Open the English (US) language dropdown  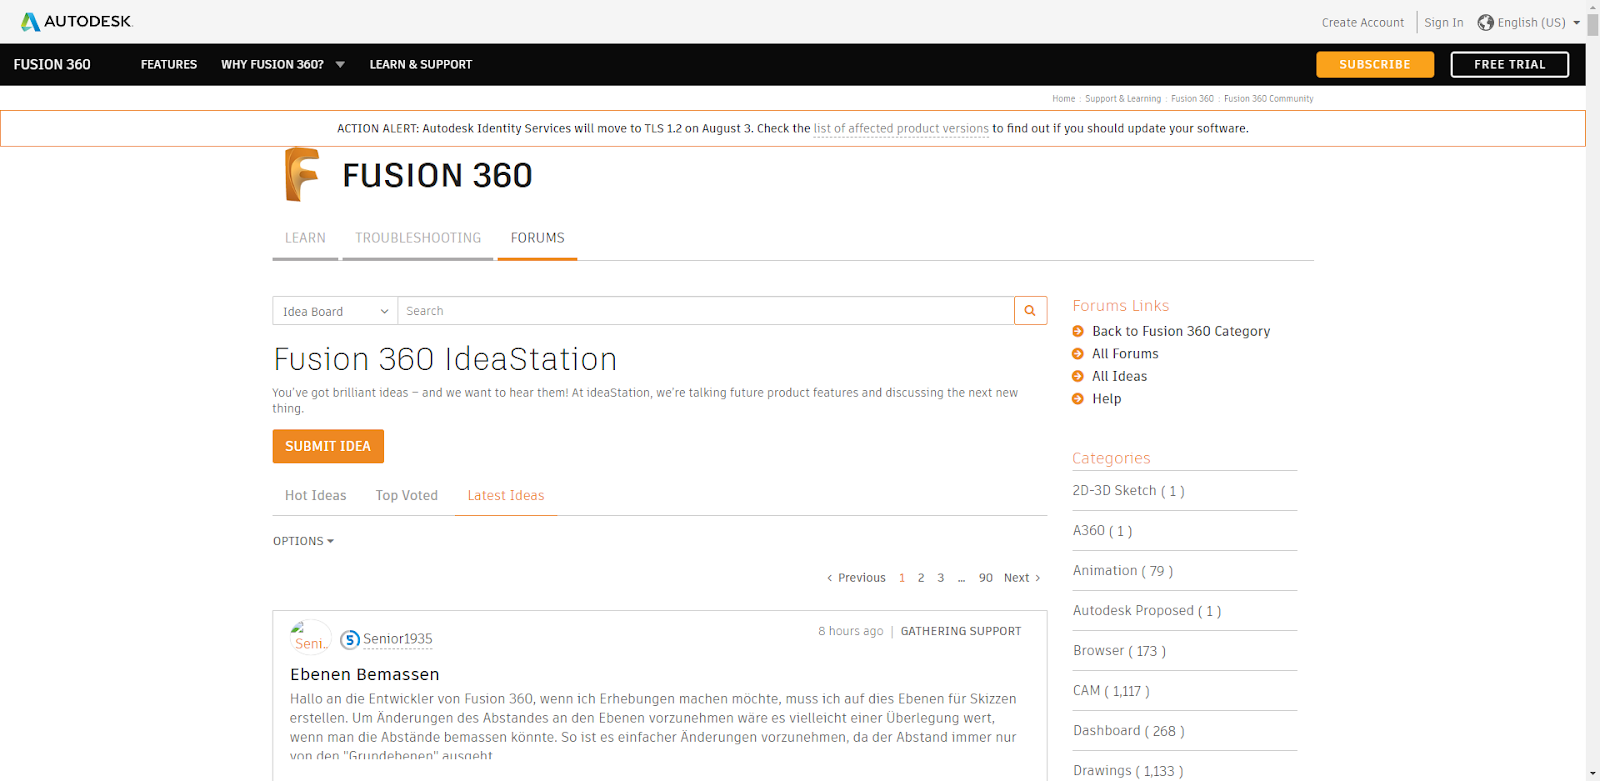click(x=1538, y=22)
